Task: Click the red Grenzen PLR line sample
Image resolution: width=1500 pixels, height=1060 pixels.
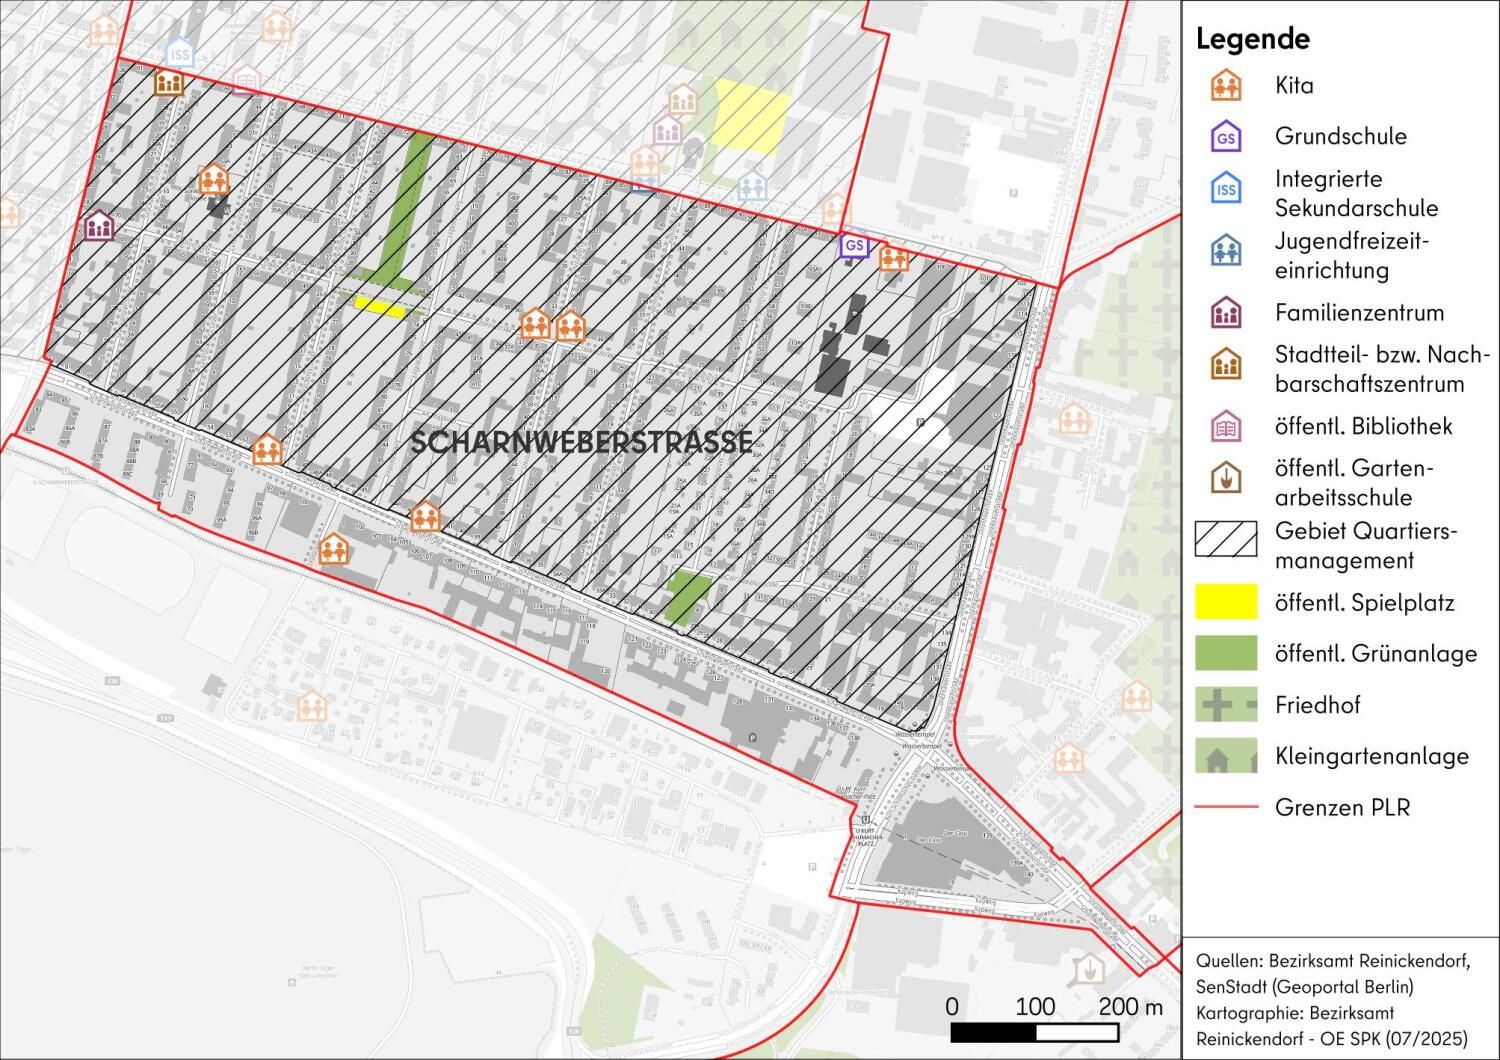Action: (1225, 808)
